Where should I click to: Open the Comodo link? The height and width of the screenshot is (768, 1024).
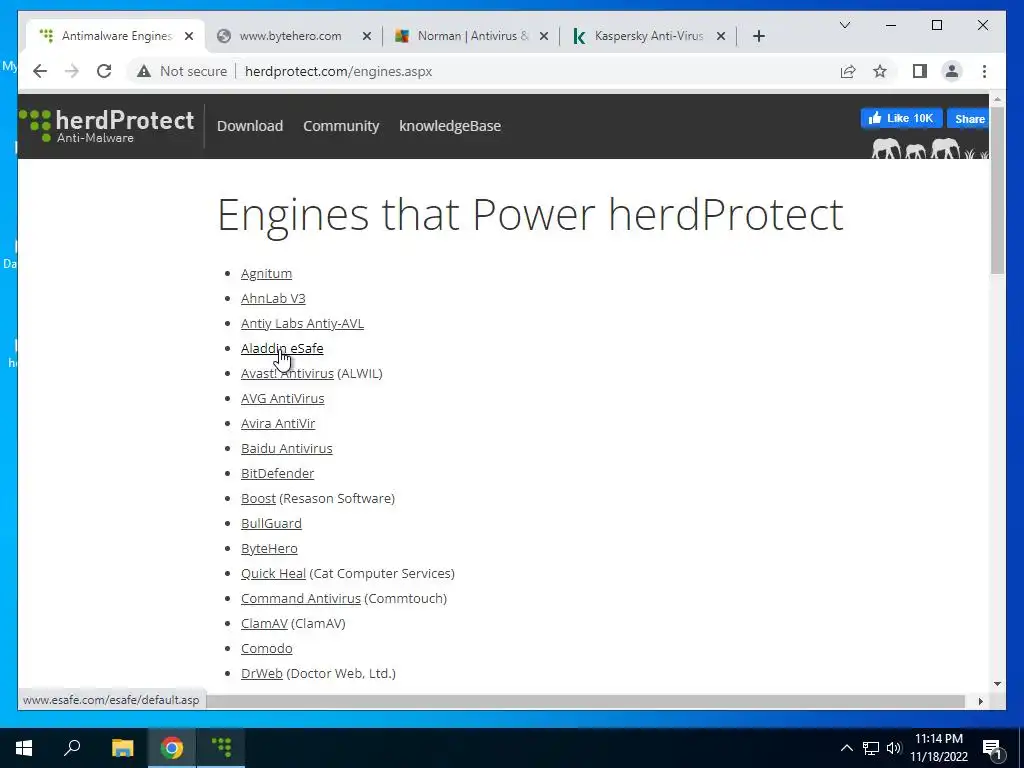pyautogui.click(x=266, y=648)
